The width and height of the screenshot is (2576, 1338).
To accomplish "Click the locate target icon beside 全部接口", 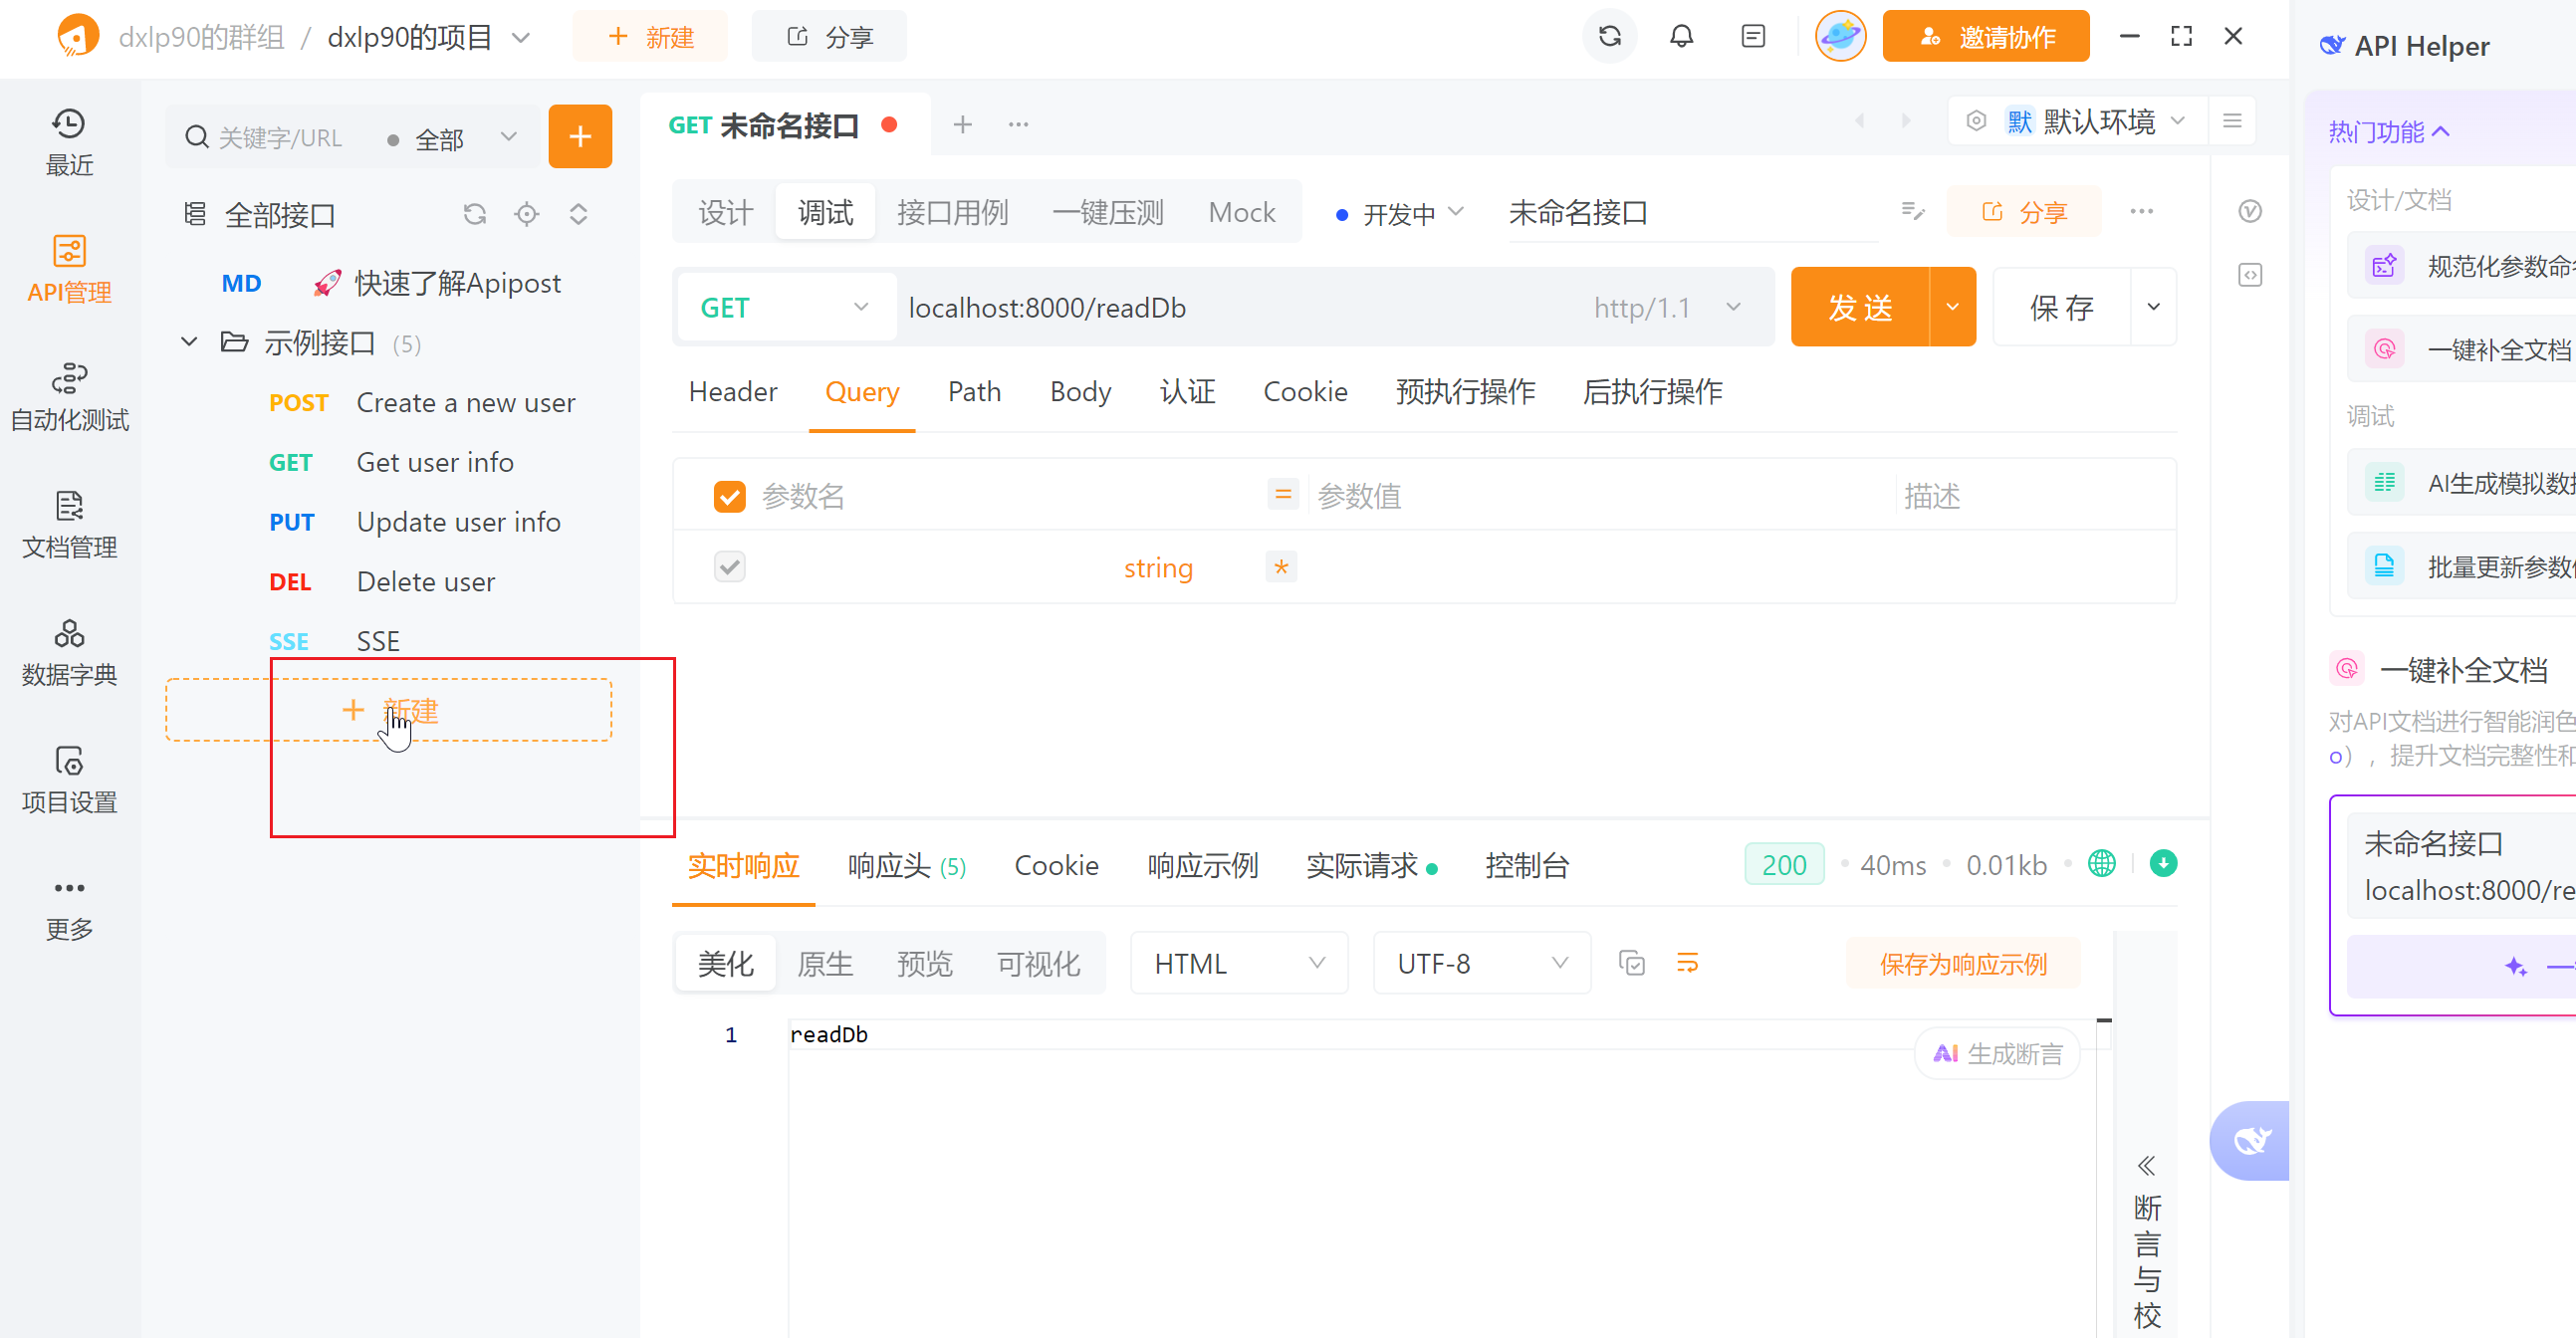I will pos(526,214).
